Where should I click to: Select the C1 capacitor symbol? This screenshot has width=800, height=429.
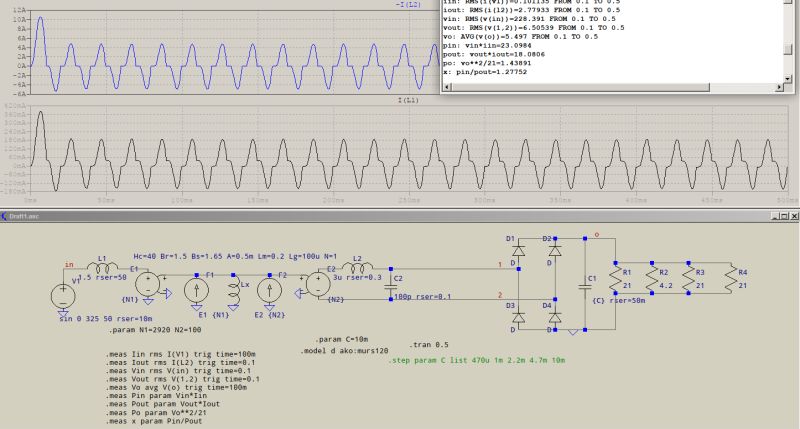[585, 286]
